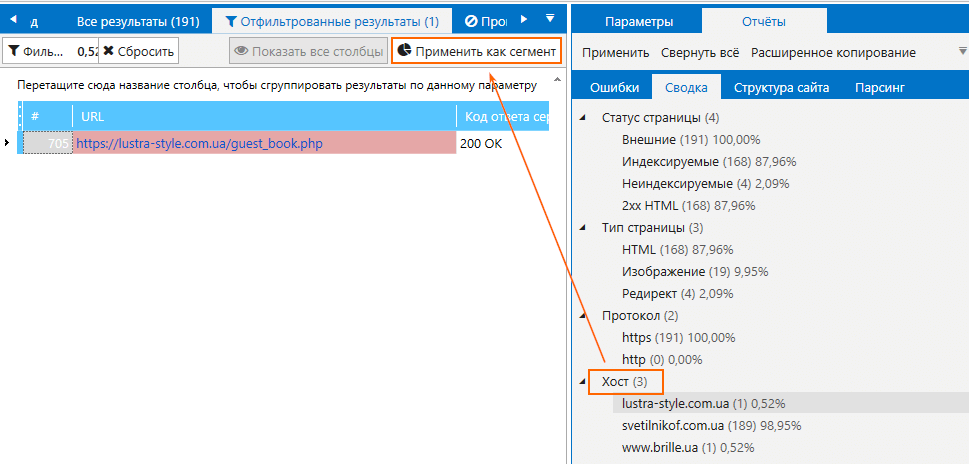
Task: Click Применить как сегмент button
Action: click(x=476, y=51)
